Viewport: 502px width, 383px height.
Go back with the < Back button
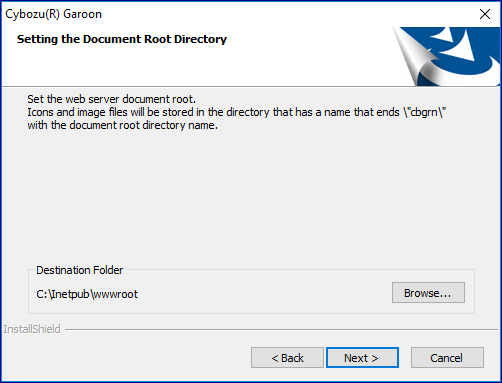tap(287, 358)
